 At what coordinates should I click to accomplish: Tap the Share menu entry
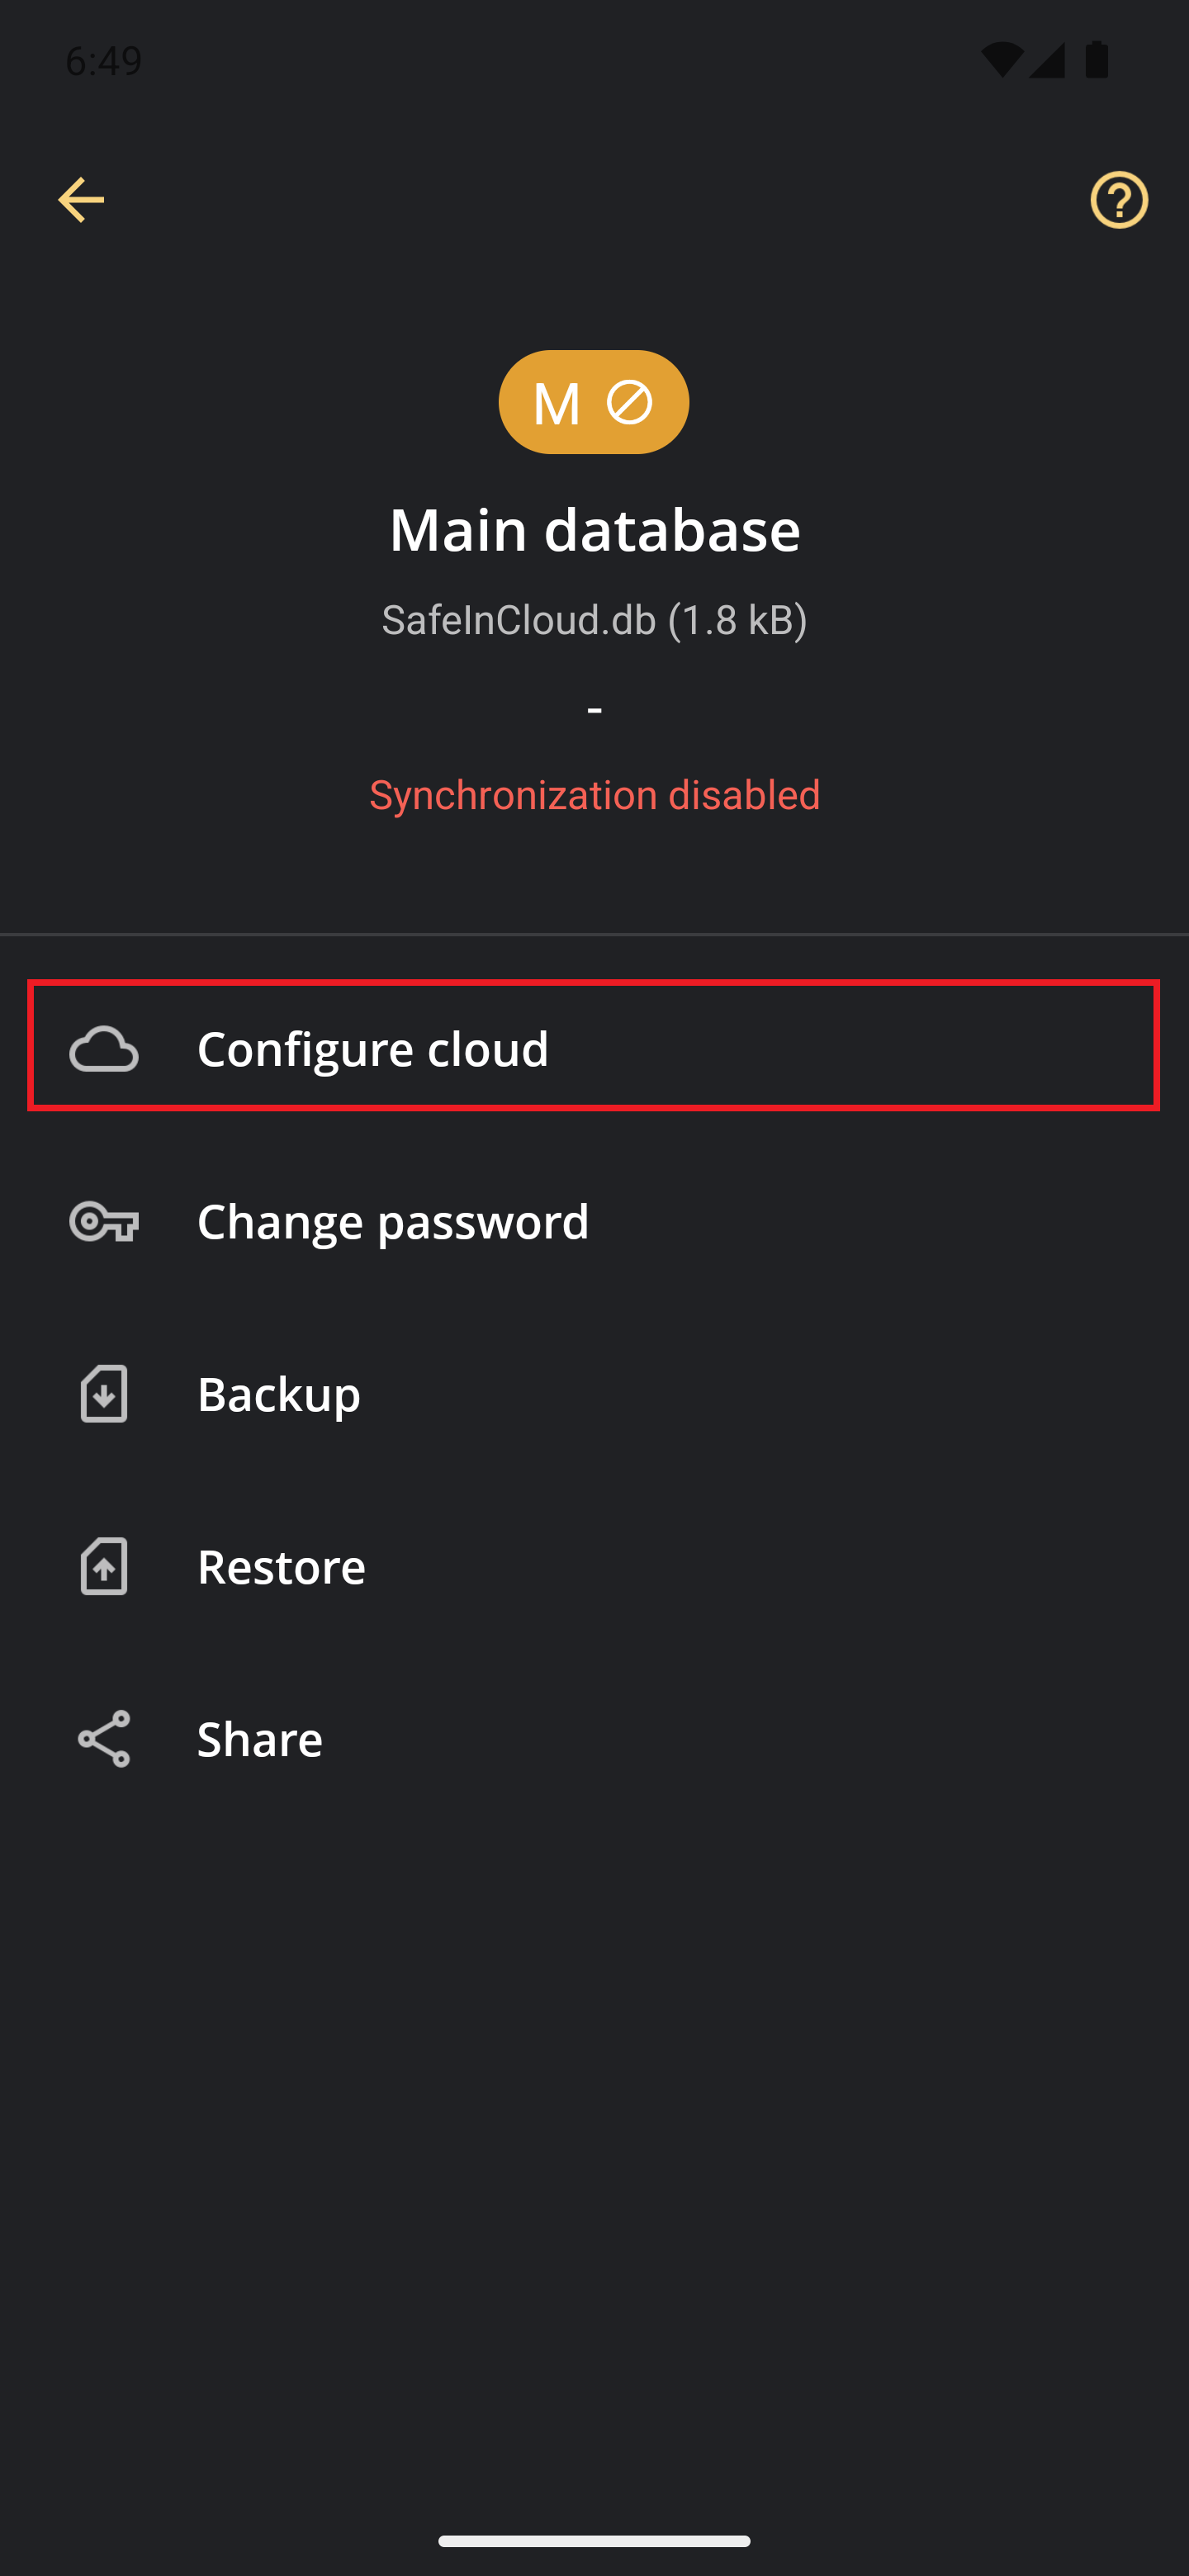coord(594,1738)
